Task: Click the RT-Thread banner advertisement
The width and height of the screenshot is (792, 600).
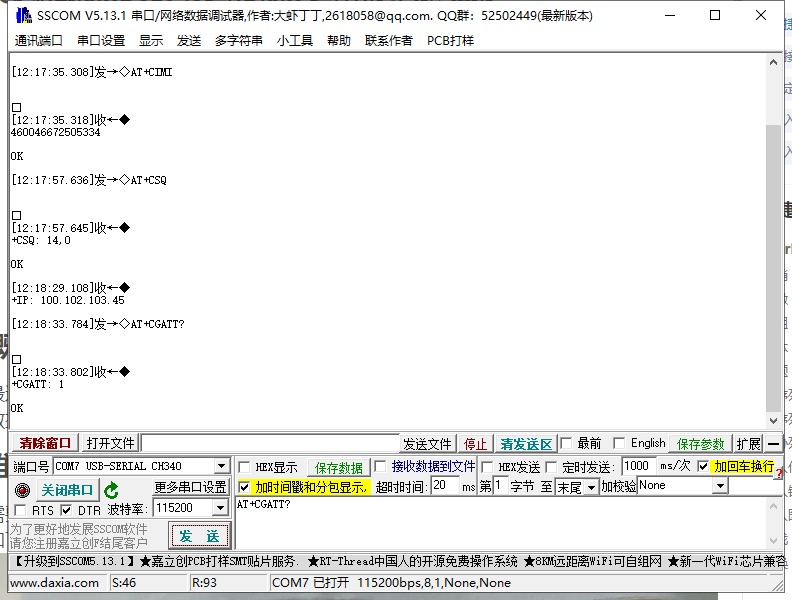Action: [412, 561]
